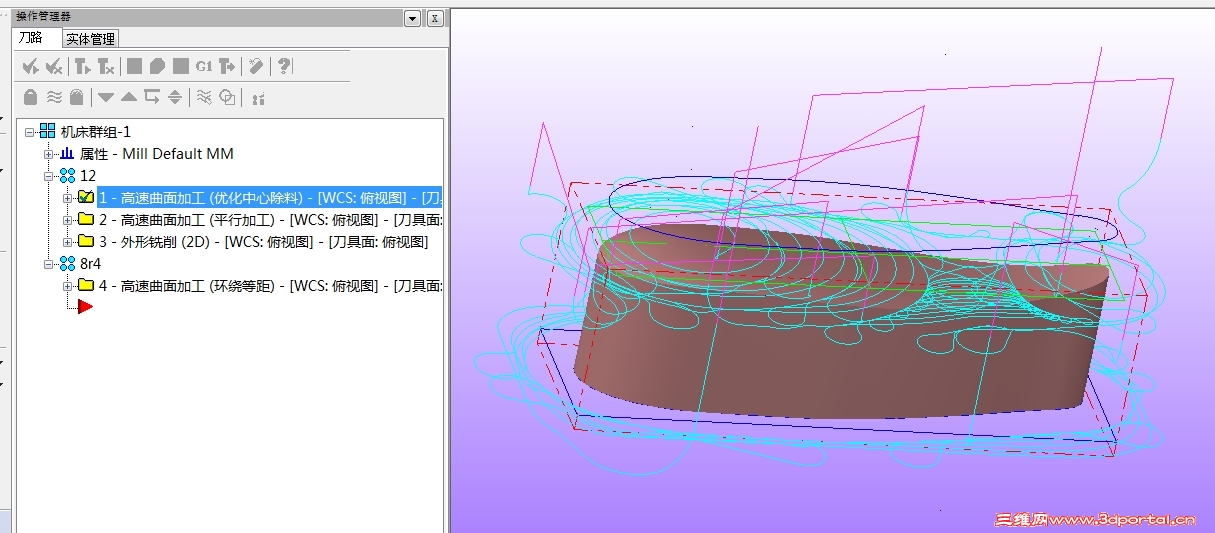Select folder icon of operation 4
The width and height of the screenshot is (1215, 533).
(86, 285)
